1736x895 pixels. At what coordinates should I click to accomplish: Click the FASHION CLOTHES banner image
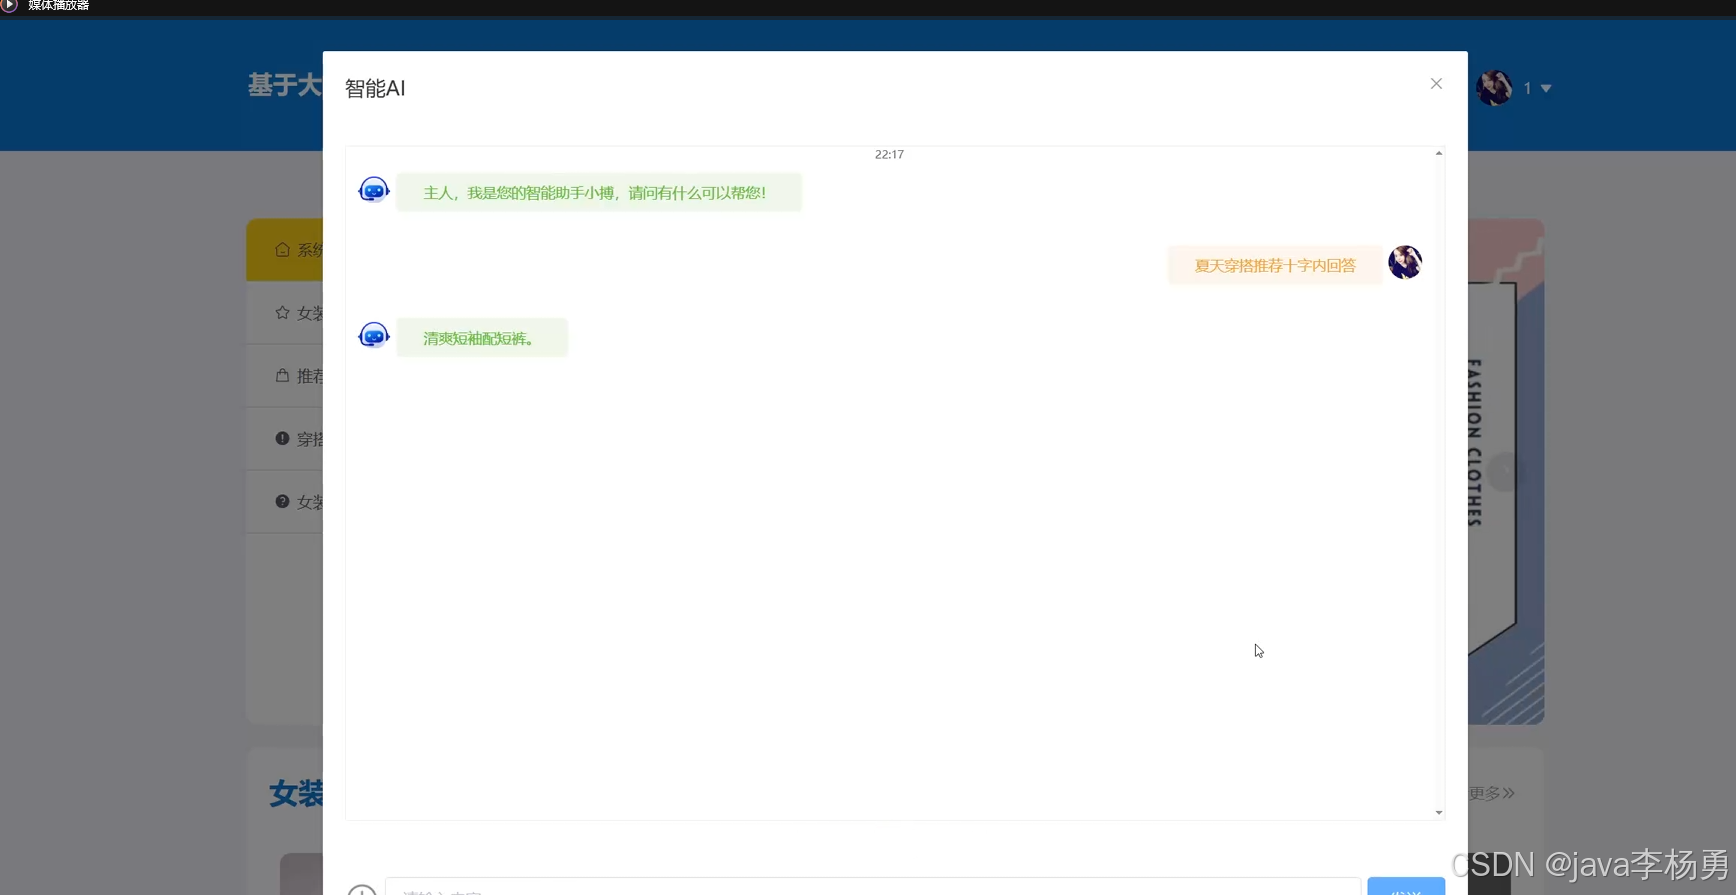(x=1506, y=472)
